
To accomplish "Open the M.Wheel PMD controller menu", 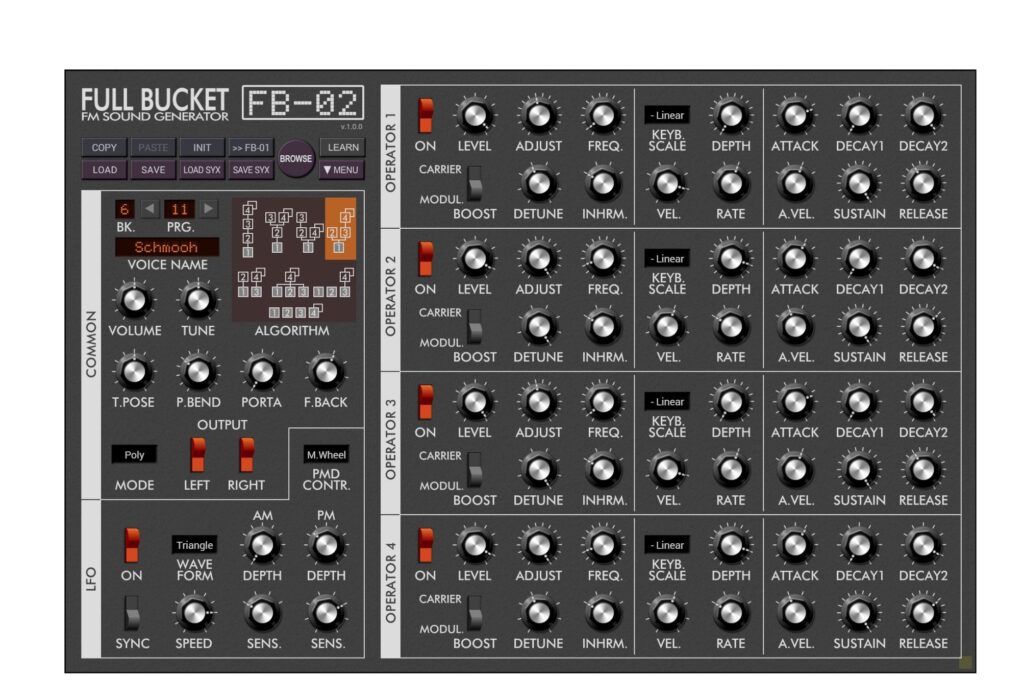I will [326, 455].
